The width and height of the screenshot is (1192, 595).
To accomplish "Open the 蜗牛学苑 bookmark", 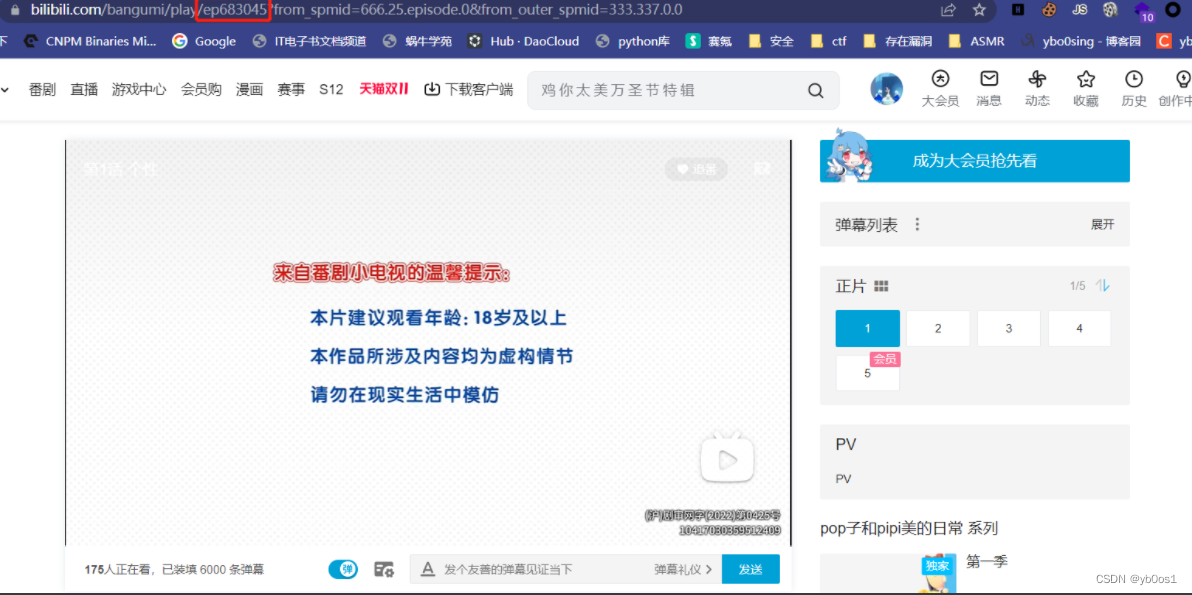I will click(x=417, y=41).
